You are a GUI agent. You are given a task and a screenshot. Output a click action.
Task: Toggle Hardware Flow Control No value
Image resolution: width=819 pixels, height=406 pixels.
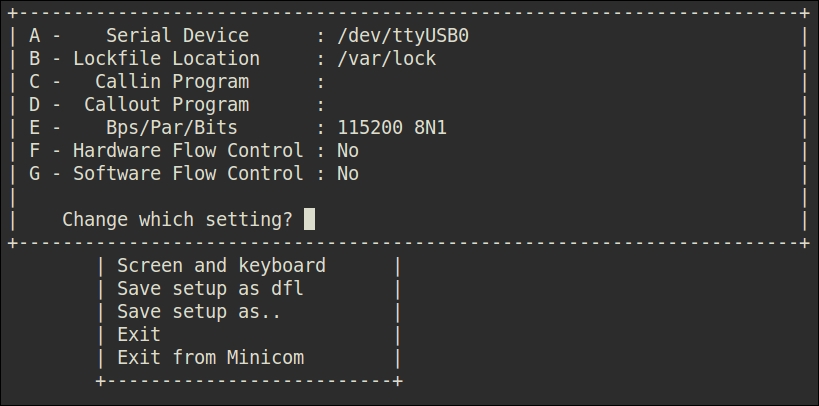pos(348,150)
